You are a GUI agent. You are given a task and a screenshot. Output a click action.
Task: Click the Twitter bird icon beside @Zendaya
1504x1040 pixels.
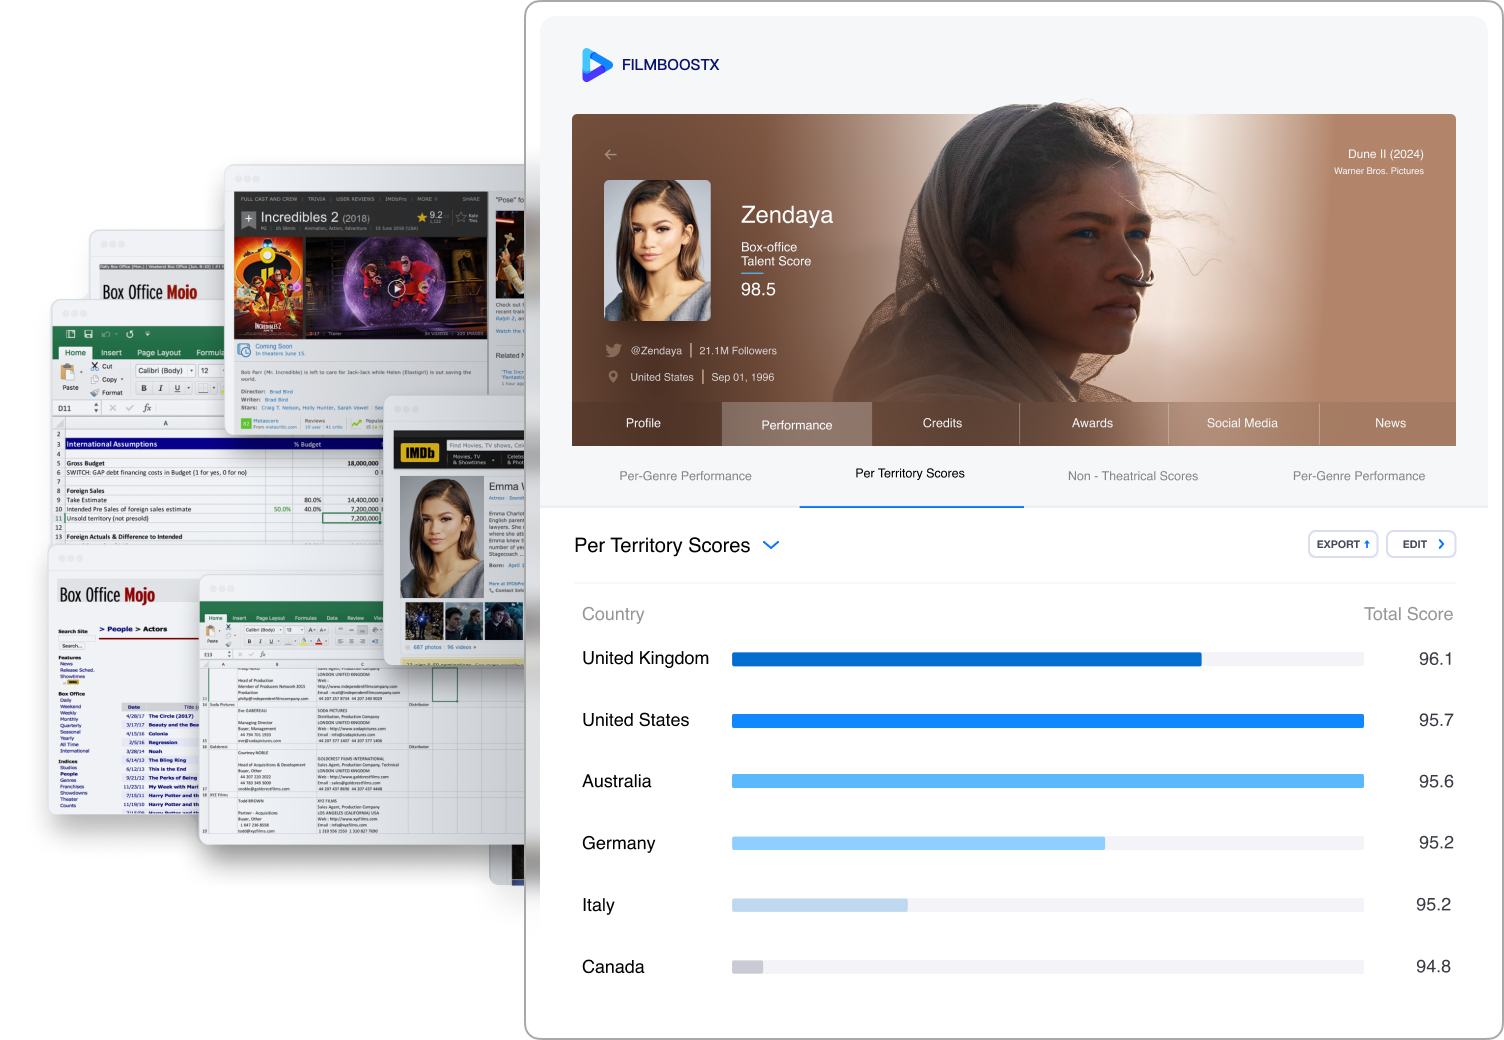point(613,351)
